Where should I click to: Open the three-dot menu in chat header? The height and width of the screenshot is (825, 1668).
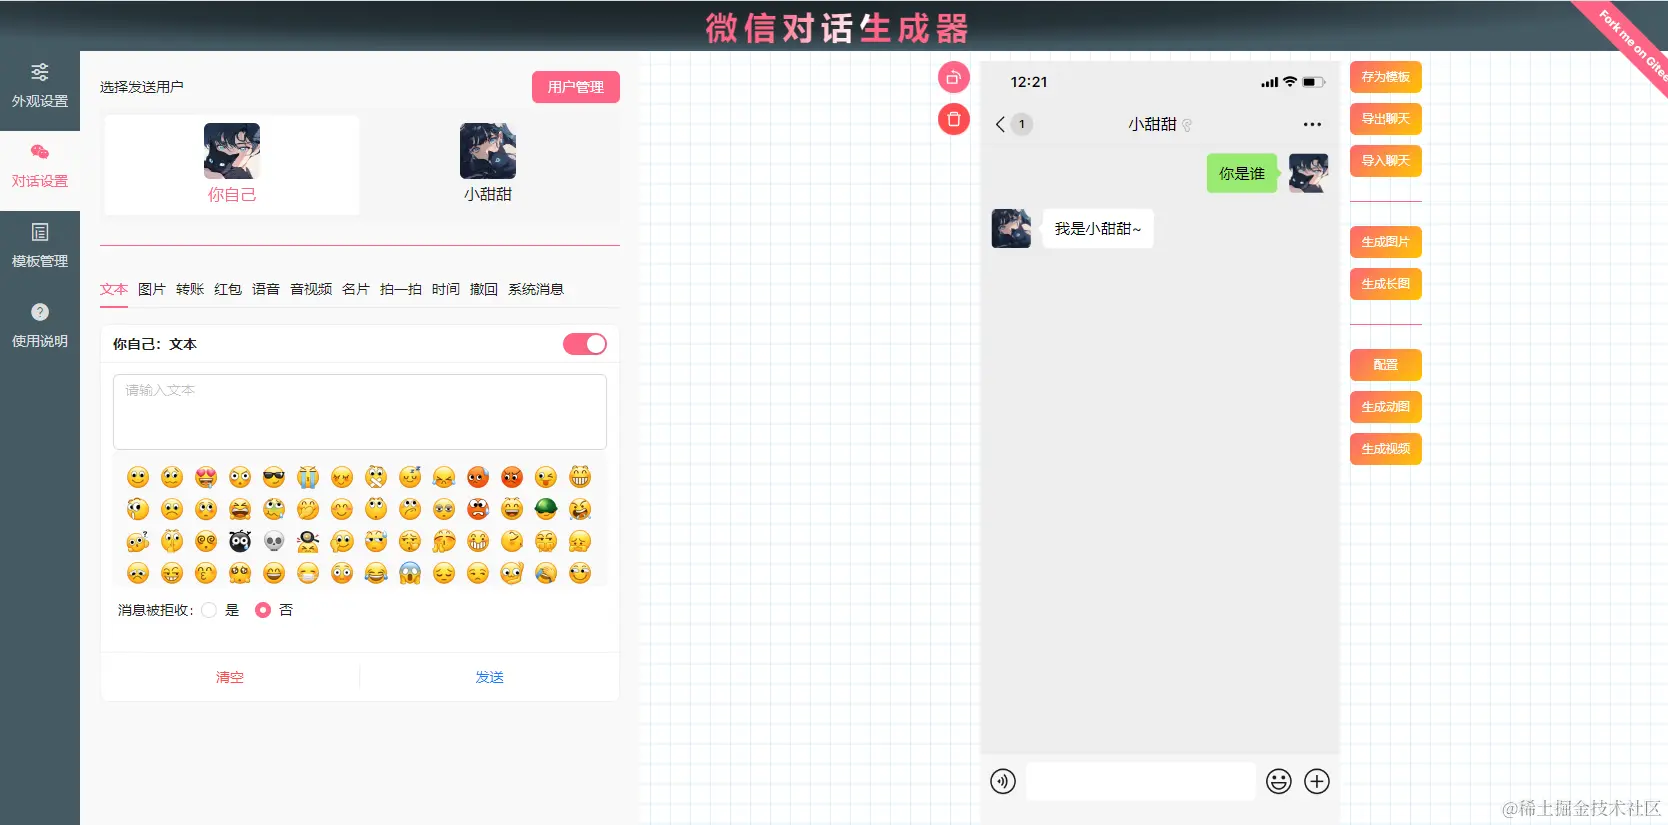(1312, 124)
